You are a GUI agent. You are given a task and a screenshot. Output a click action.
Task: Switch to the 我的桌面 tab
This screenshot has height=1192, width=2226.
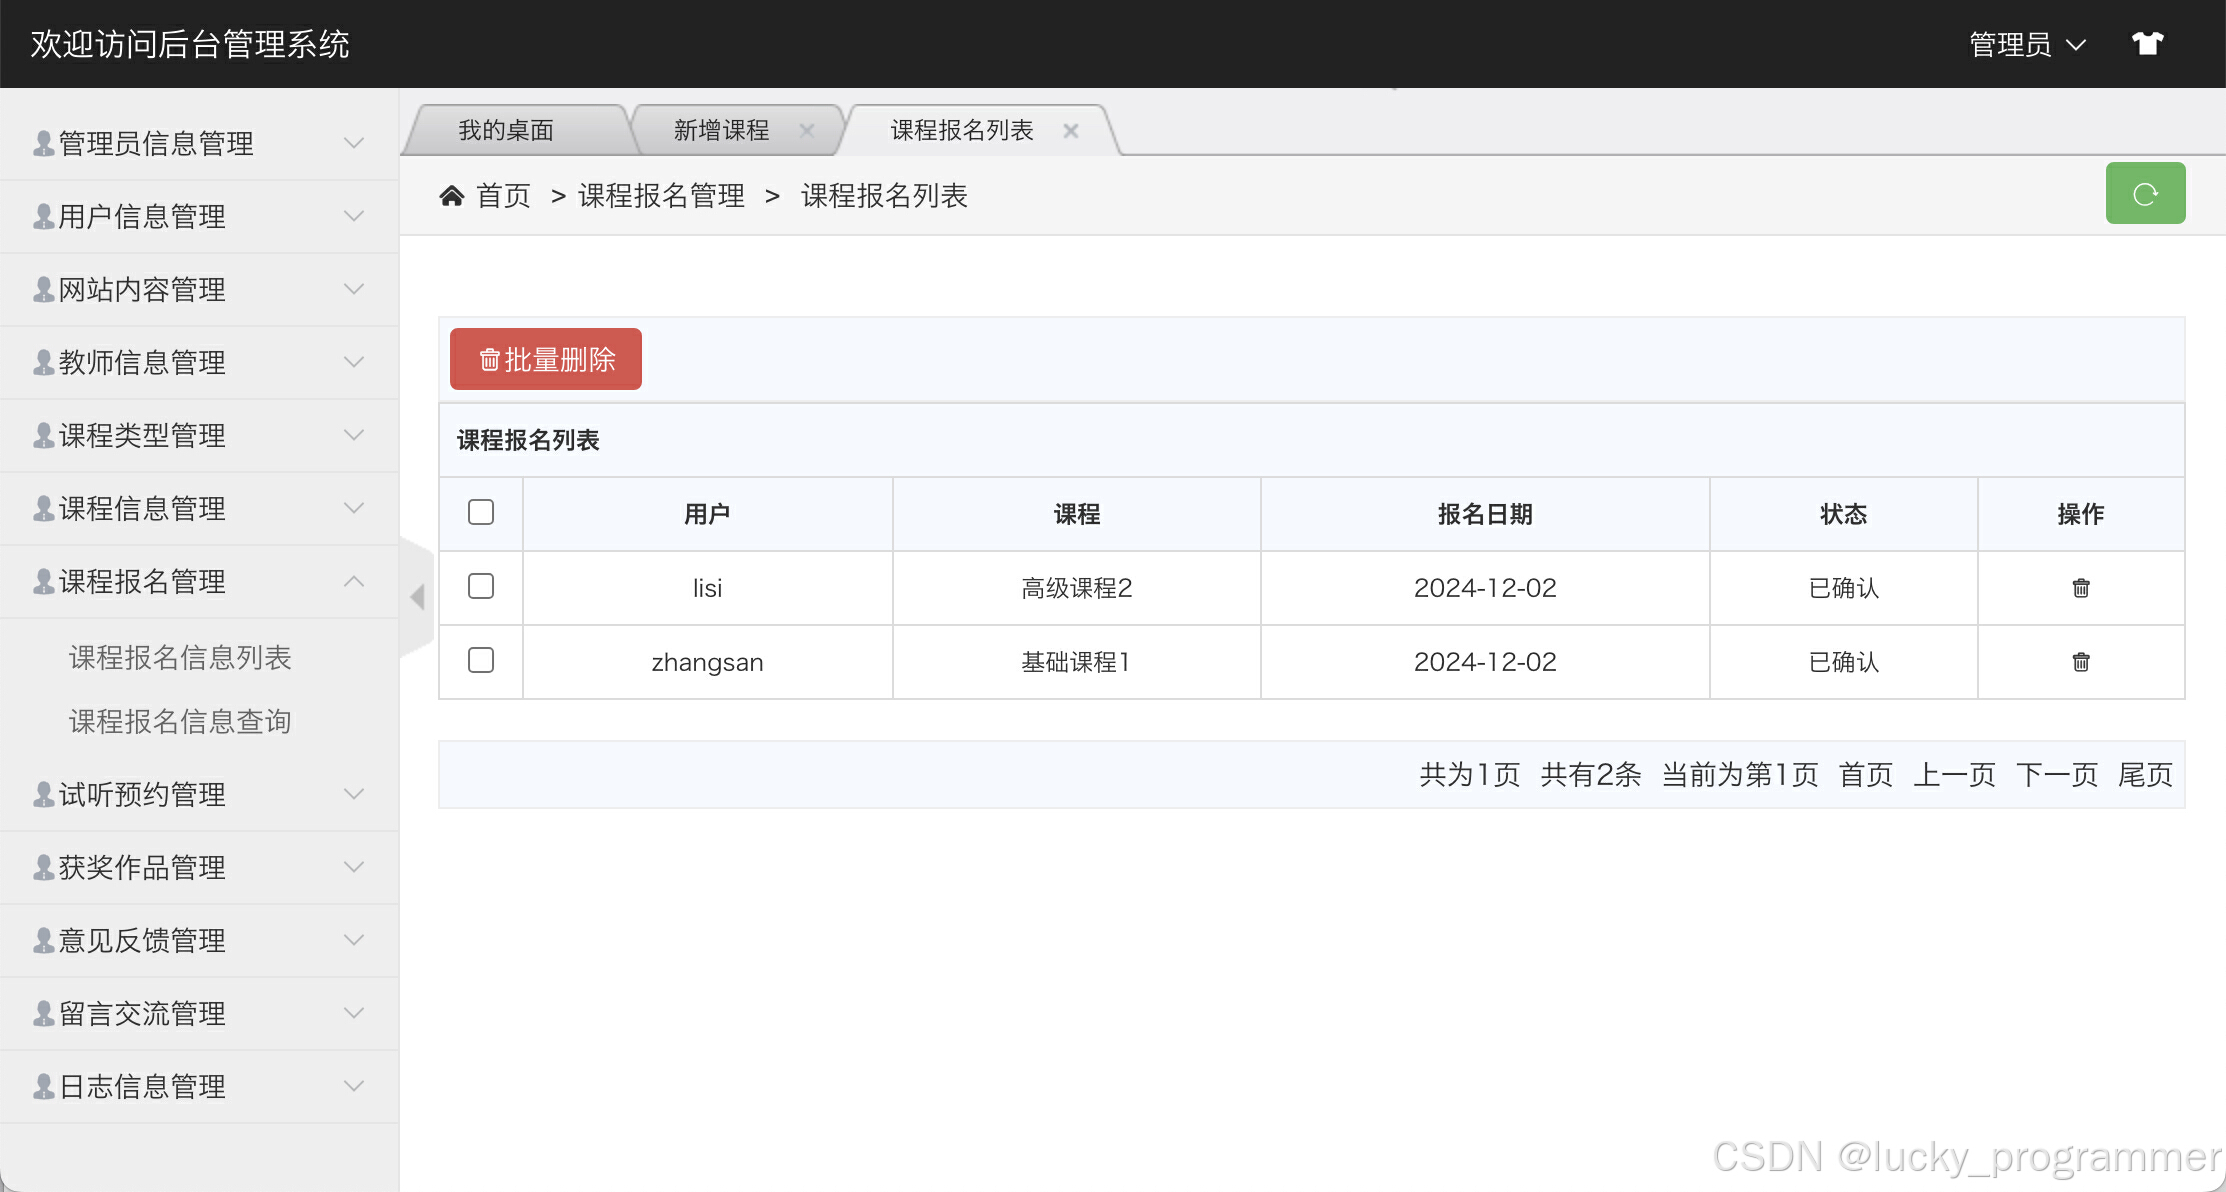[506, 131]
